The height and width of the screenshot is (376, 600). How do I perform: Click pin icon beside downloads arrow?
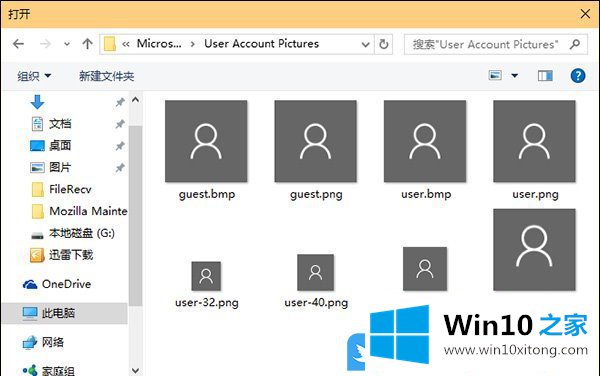(120, 102)
